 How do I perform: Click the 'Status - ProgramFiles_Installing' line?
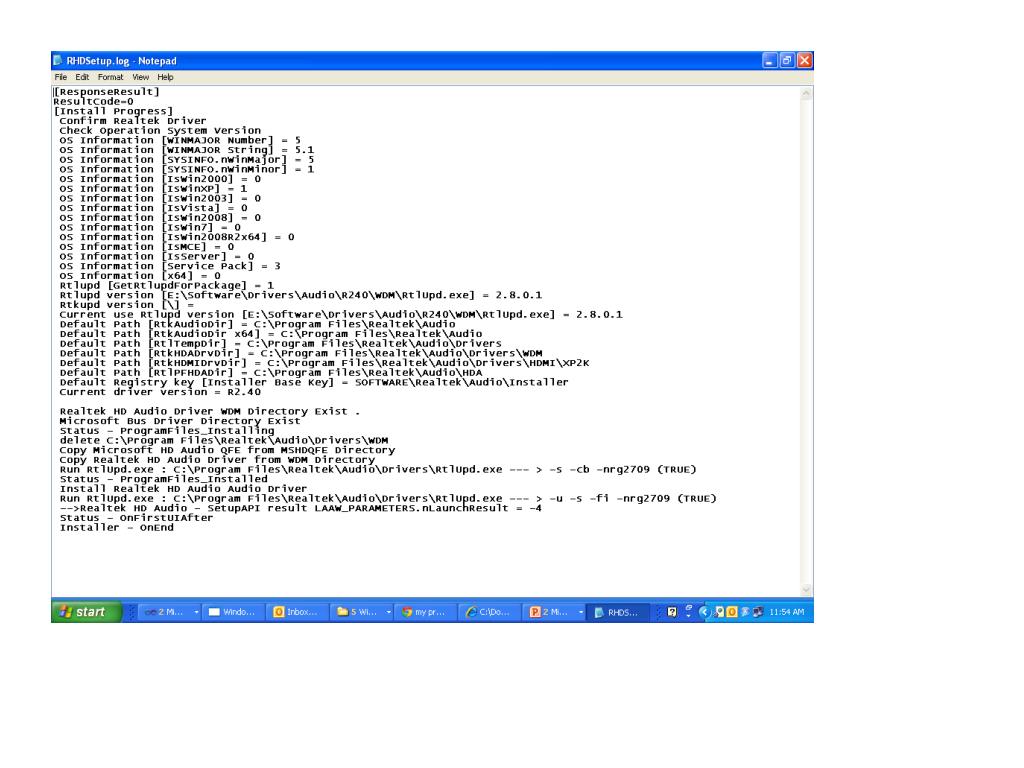[167, 431]
